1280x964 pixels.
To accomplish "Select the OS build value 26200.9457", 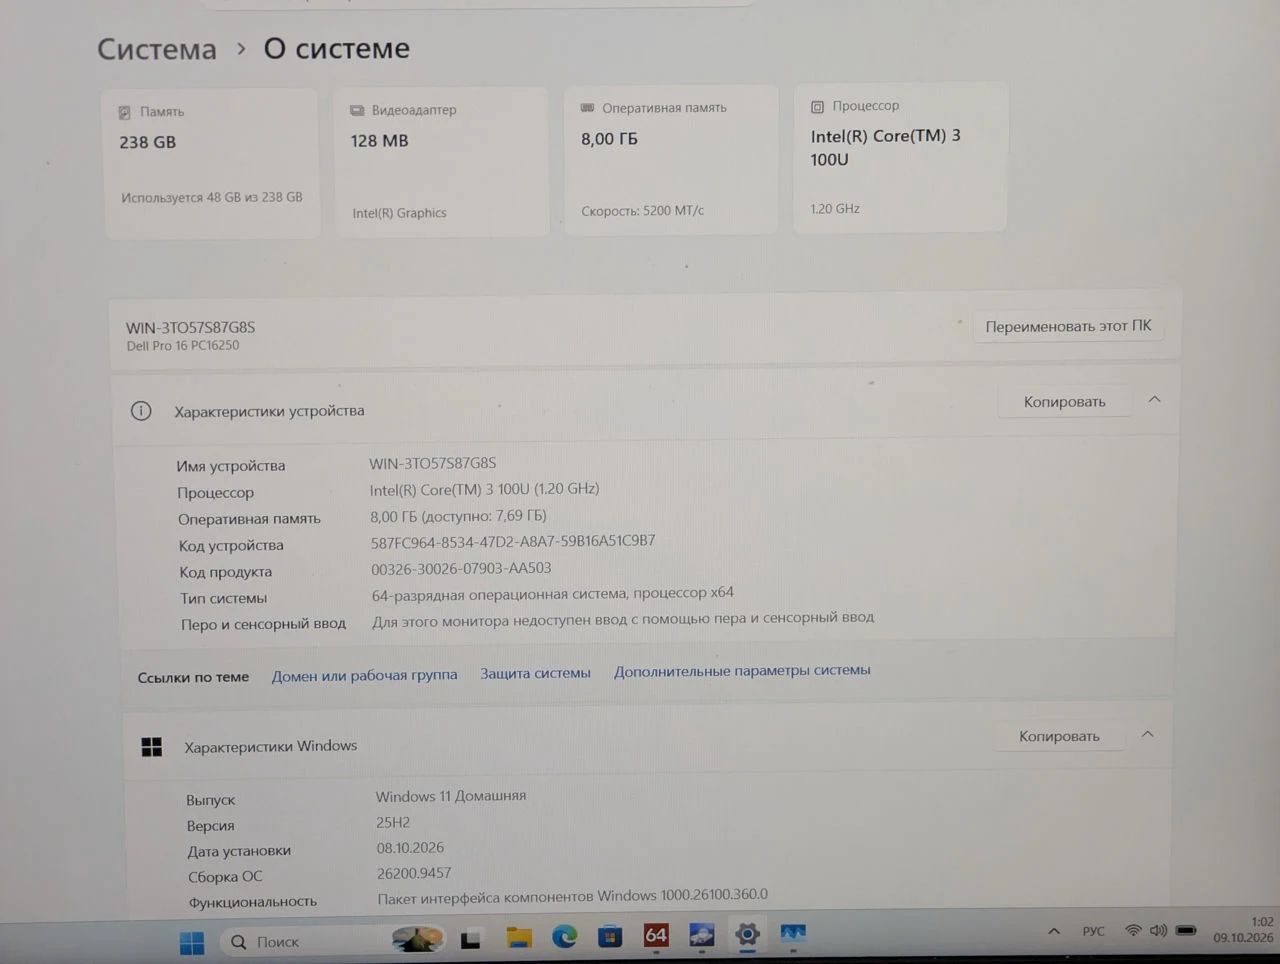I will (414, 873).
